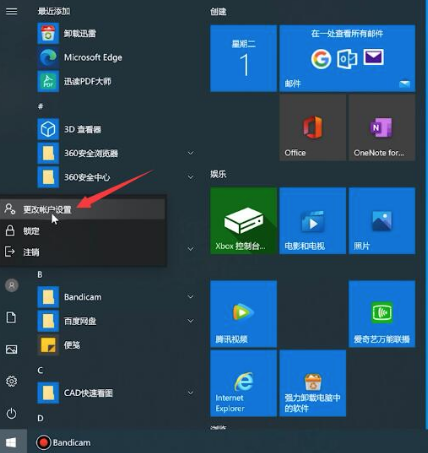
Task: Open the Pictures icon in sidebar
Action: [12, 349]
